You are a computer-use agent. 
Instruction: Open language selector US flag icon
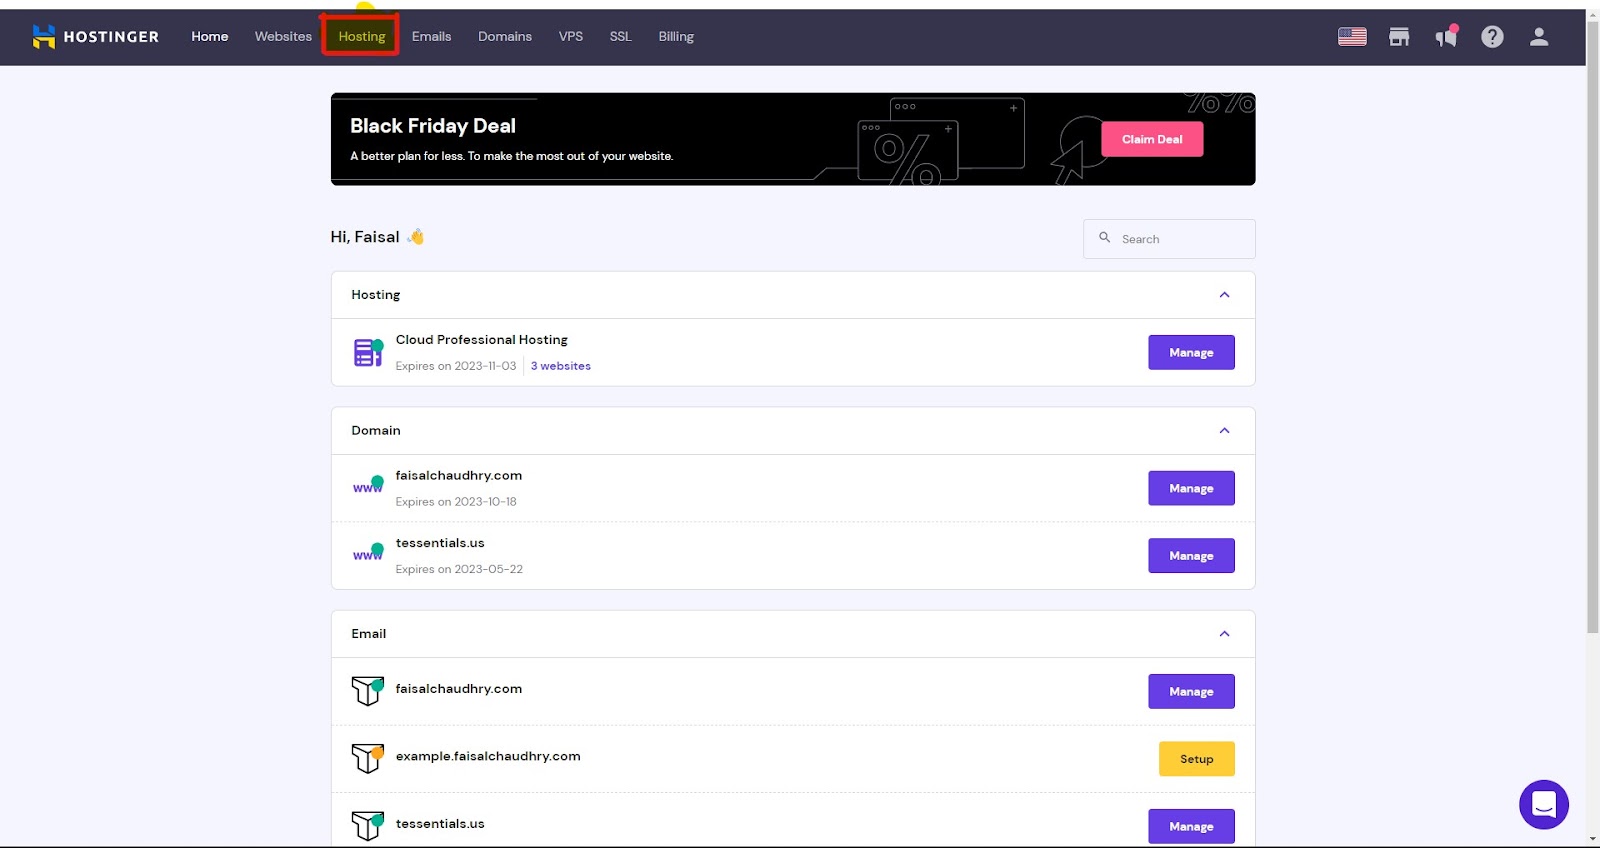1352,37
